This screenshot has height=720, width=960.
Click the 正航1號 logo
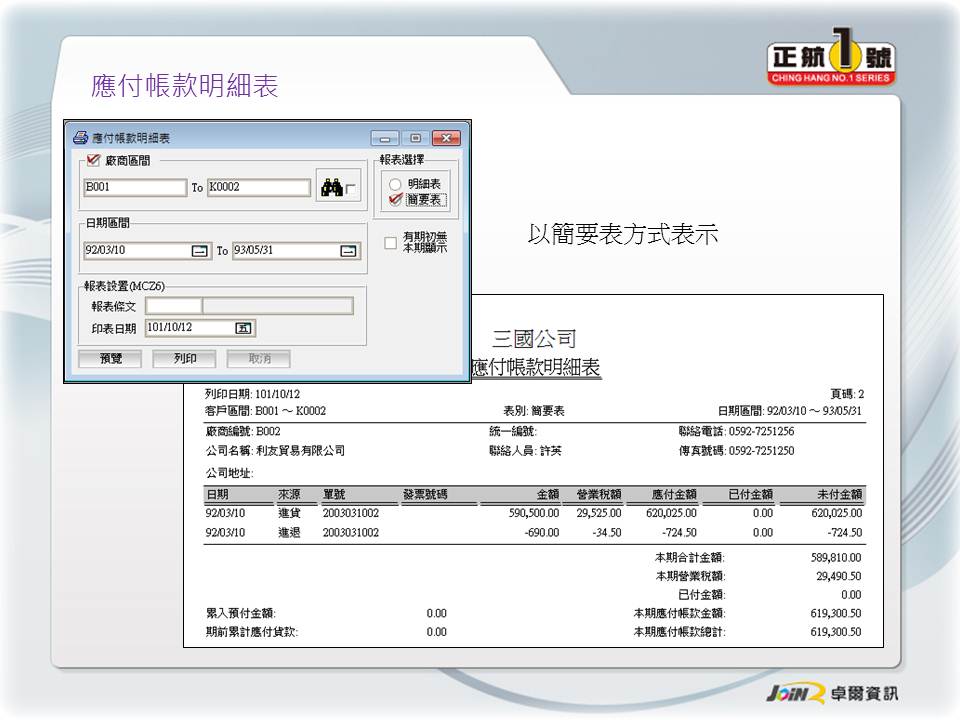pyautogui.click(x=831, y=62)
